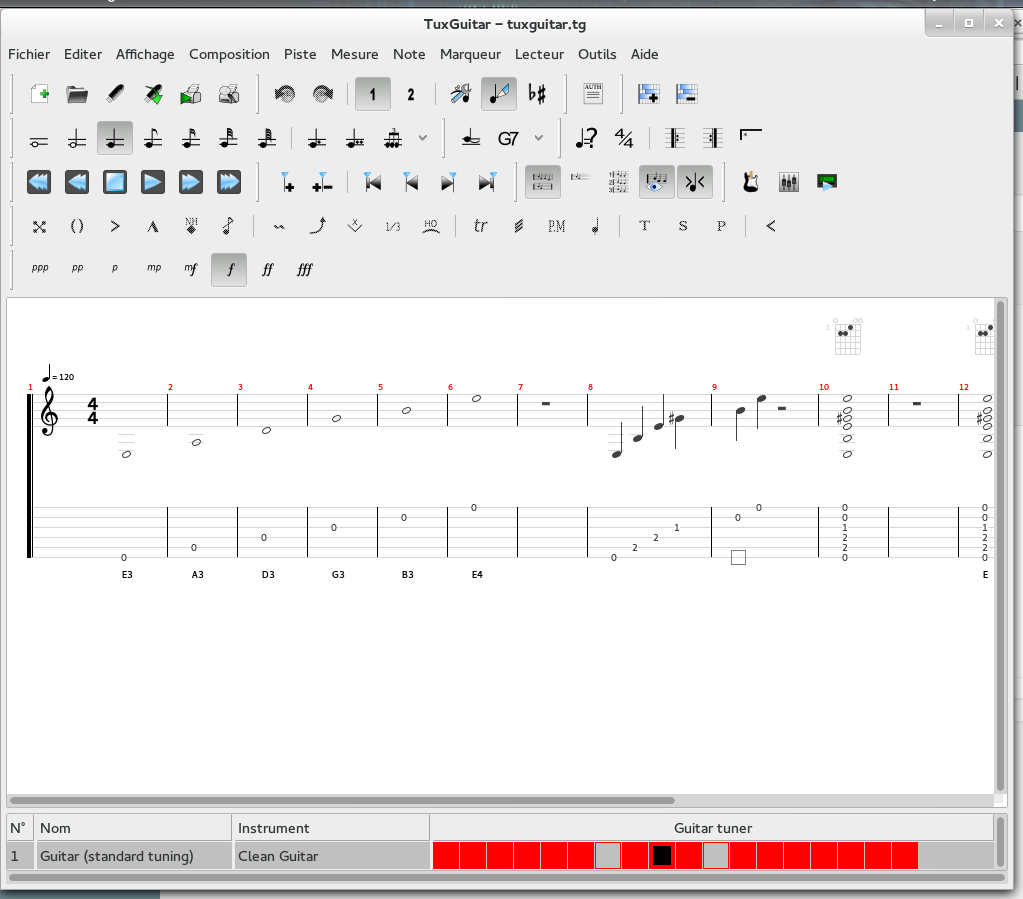Image resolution: width=1023 pixels, height=899 pixels.
Task: Apply vibrato effect
Action: point(279,226)
